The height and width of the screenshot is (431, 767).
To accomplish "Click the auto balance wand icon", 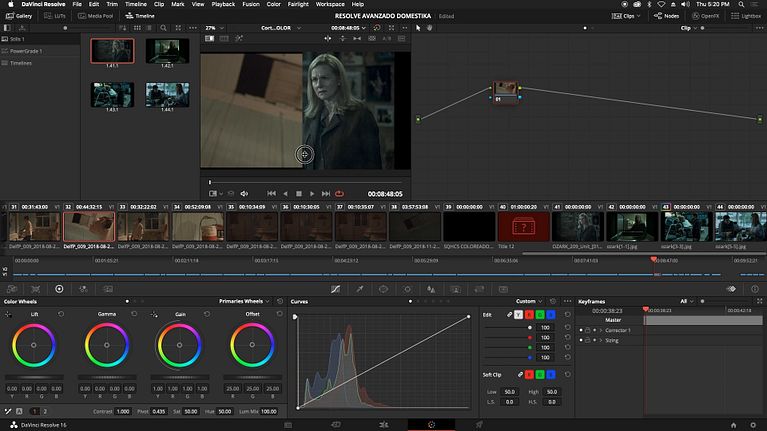I will pos(8,411).
